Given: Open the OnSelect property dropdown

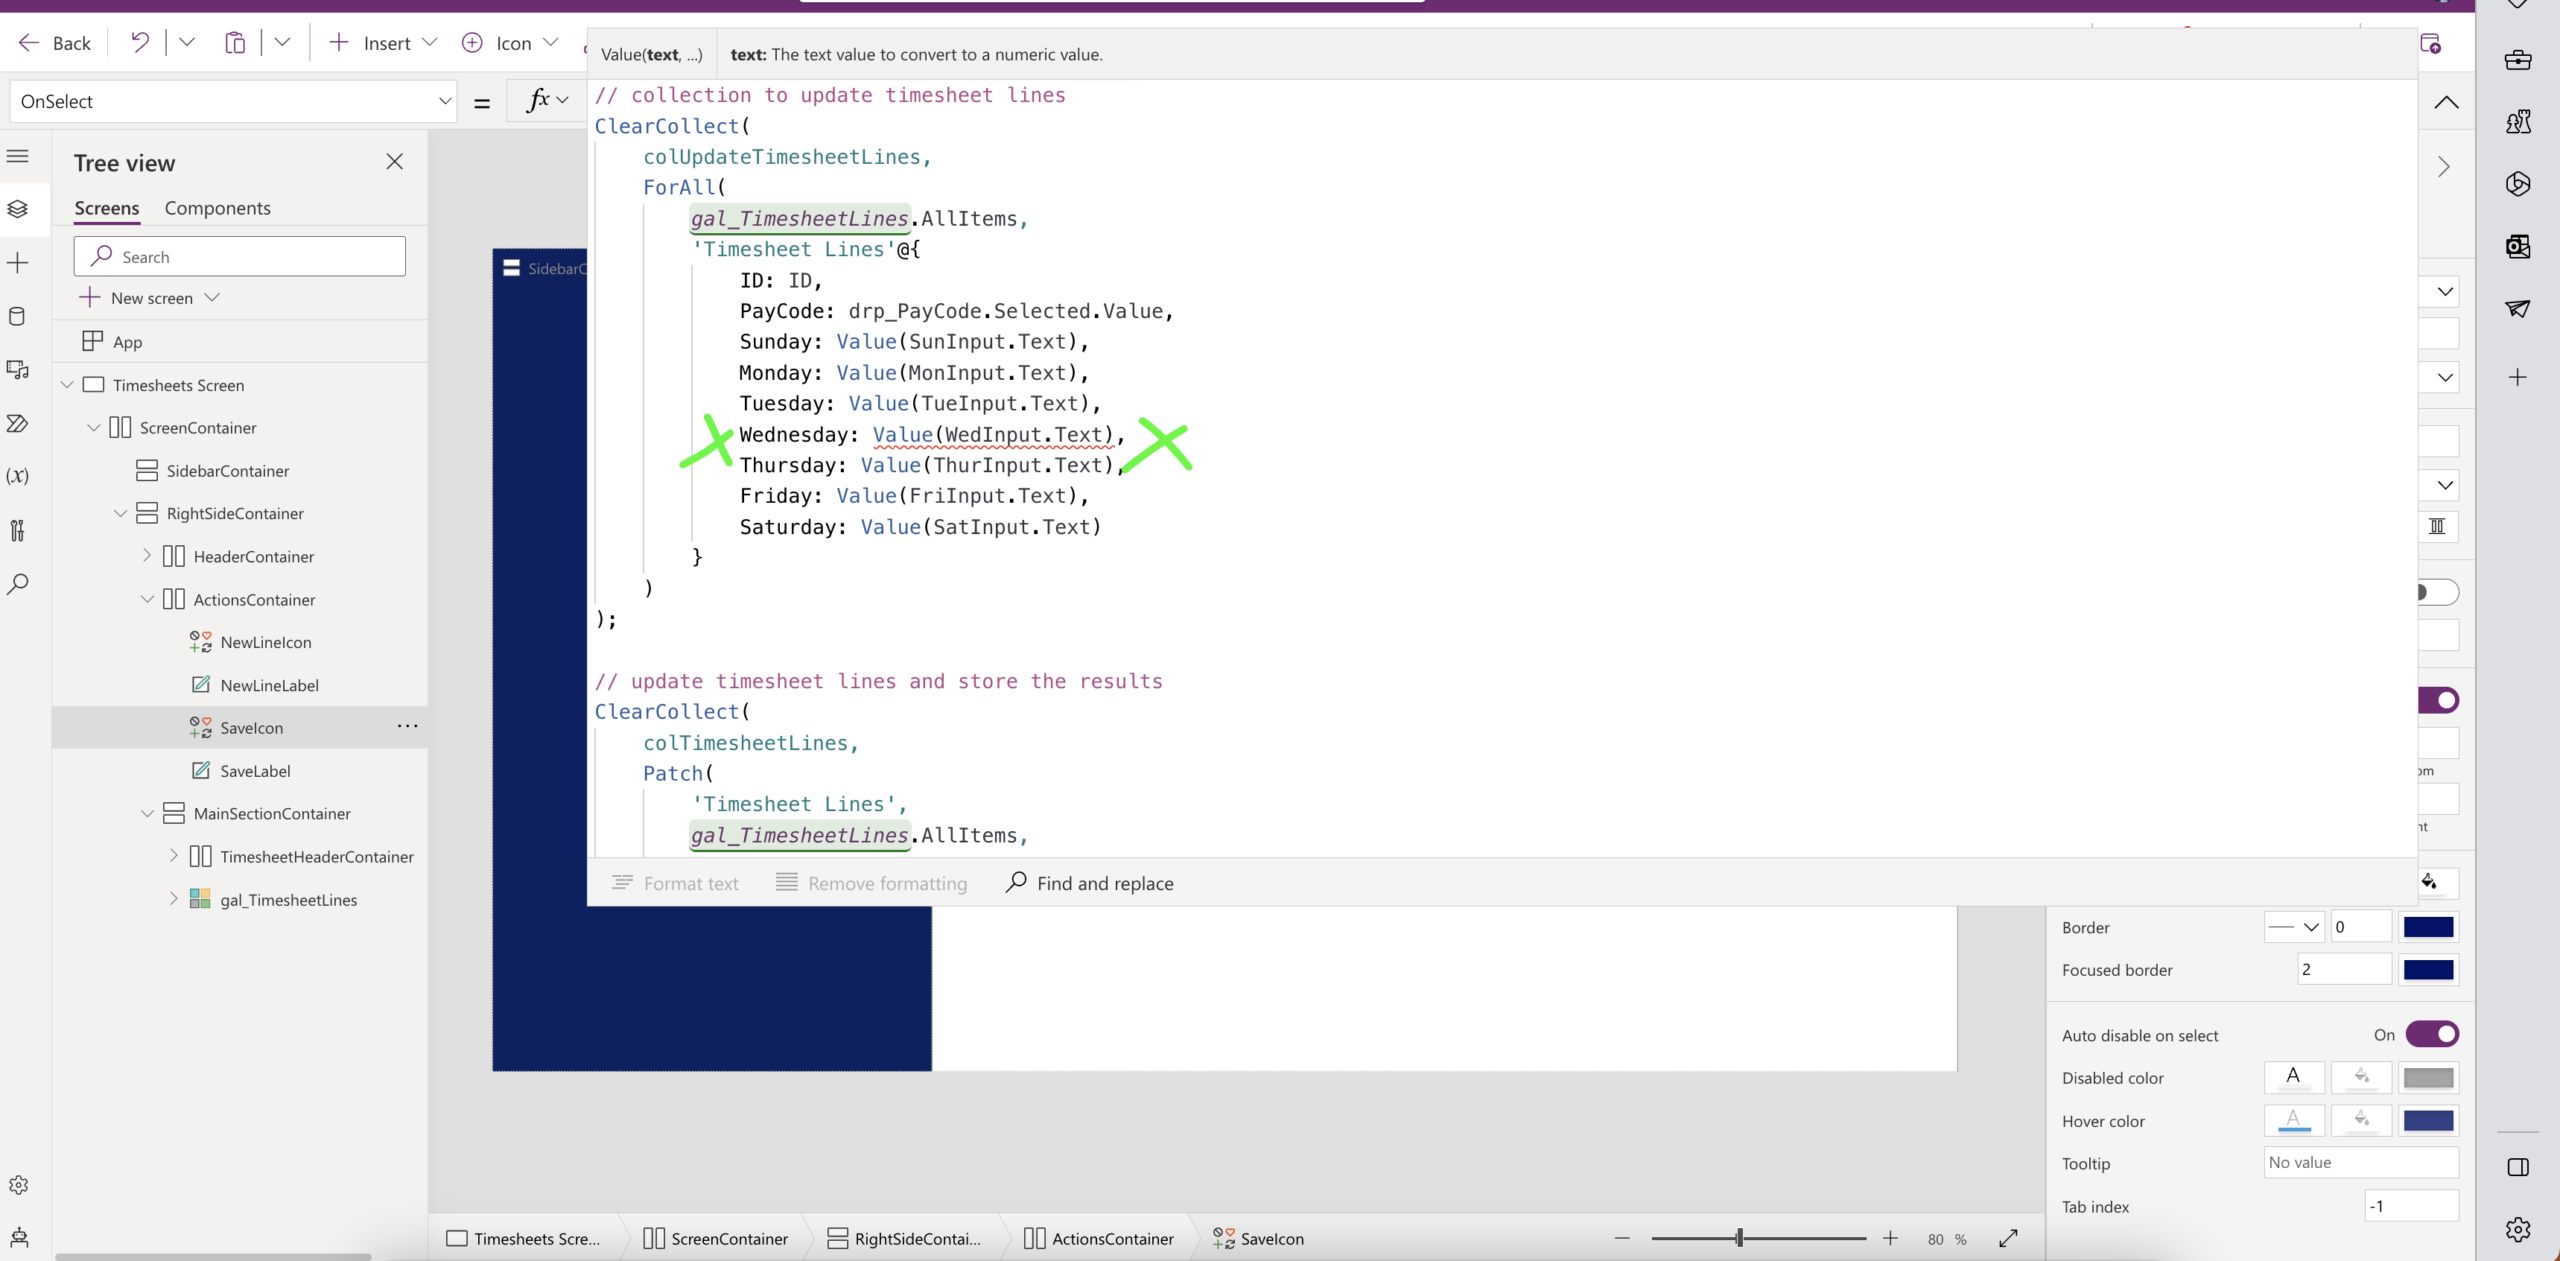Looking at the screenshot, I should (x=445, y=101).
